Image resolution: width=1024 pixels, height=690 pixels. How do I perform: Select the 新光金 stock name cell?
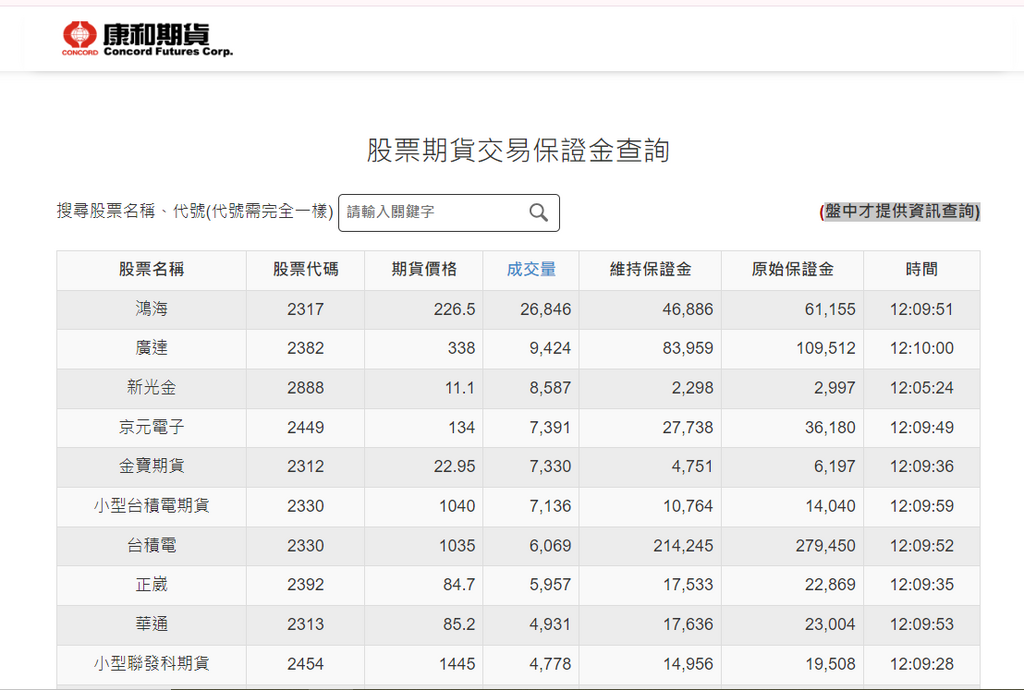[152, 388]
